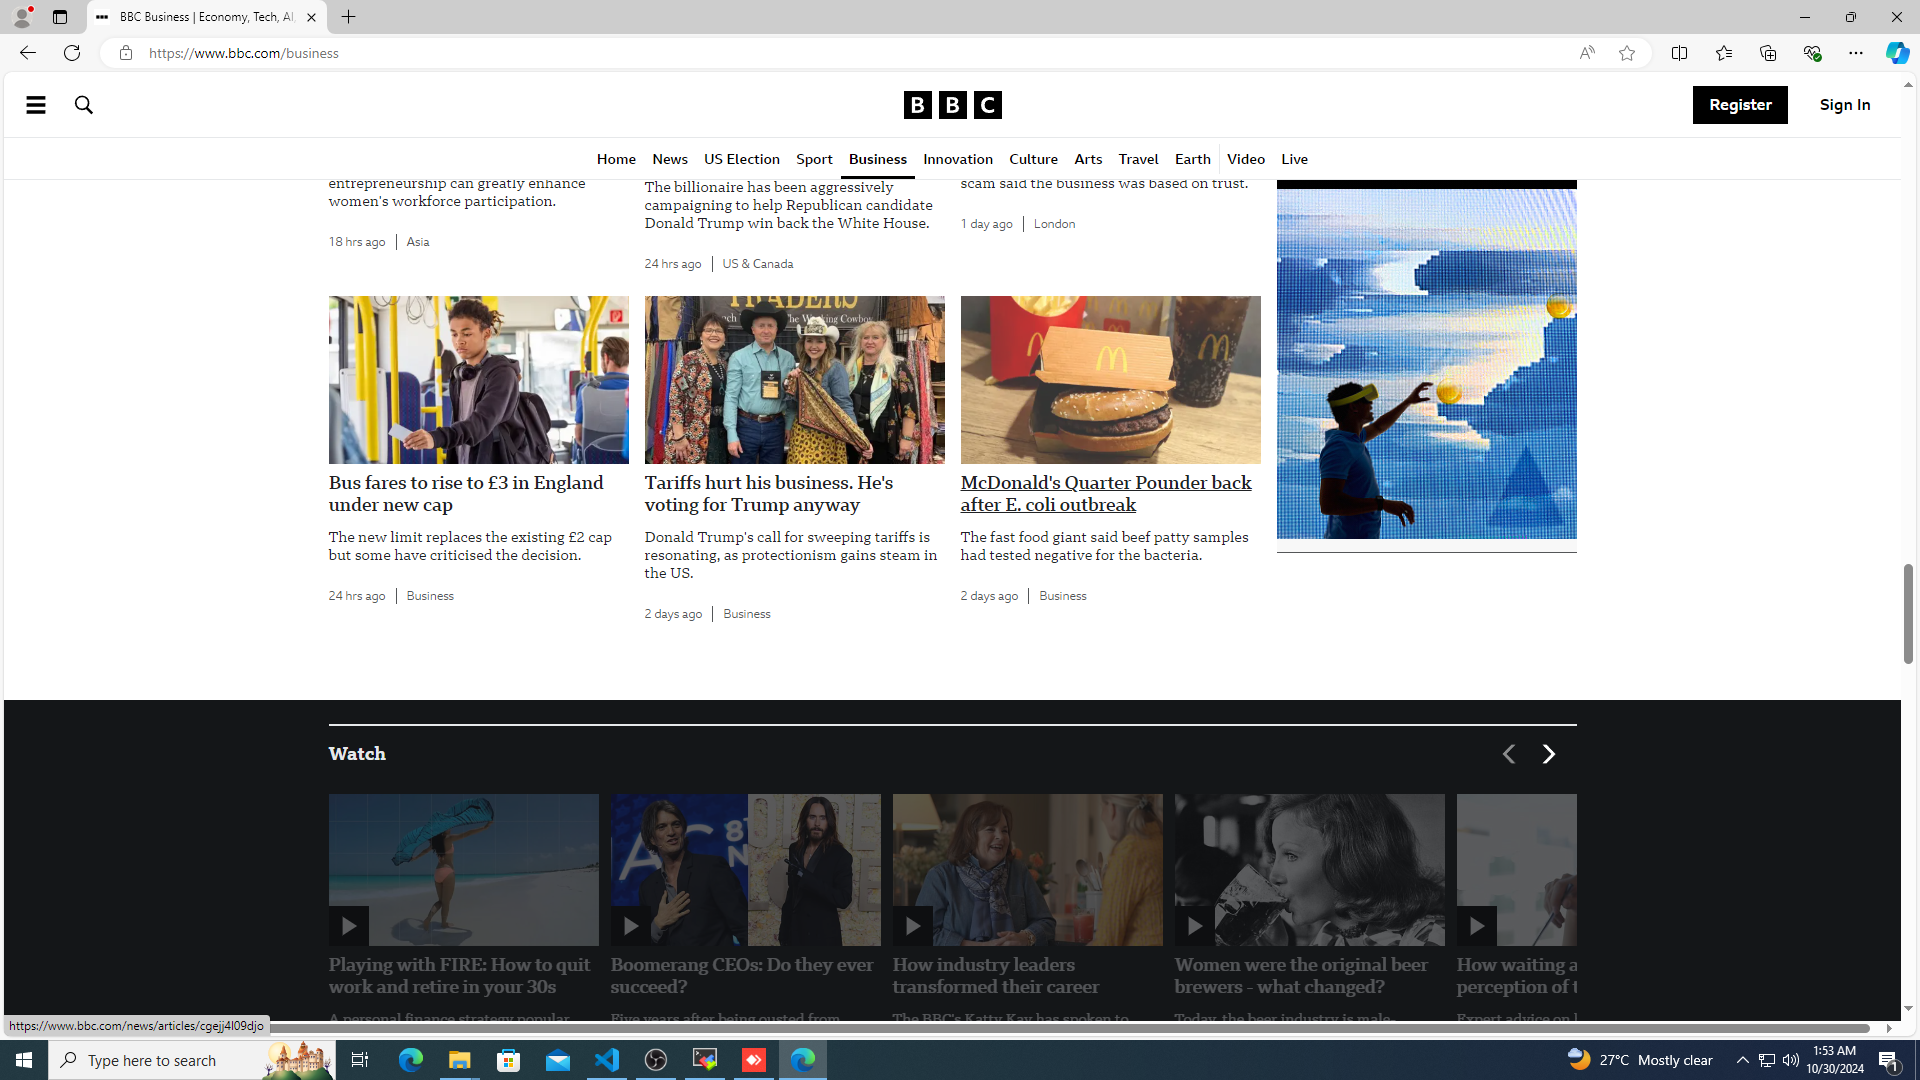1920x1080 pixels.
Task: Open Tariffs hurt his business article
Action: coord(768,494)
